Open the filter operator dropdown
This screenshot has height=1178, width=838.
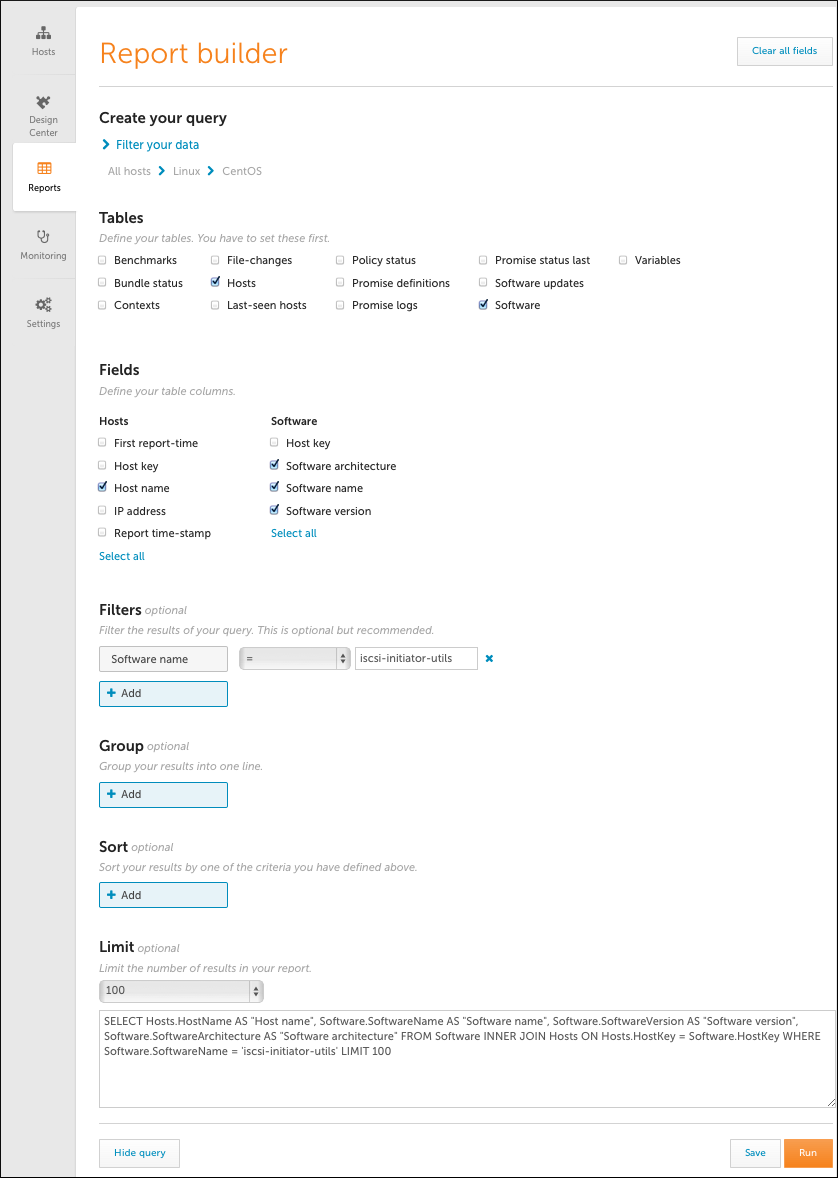point(295,658)
